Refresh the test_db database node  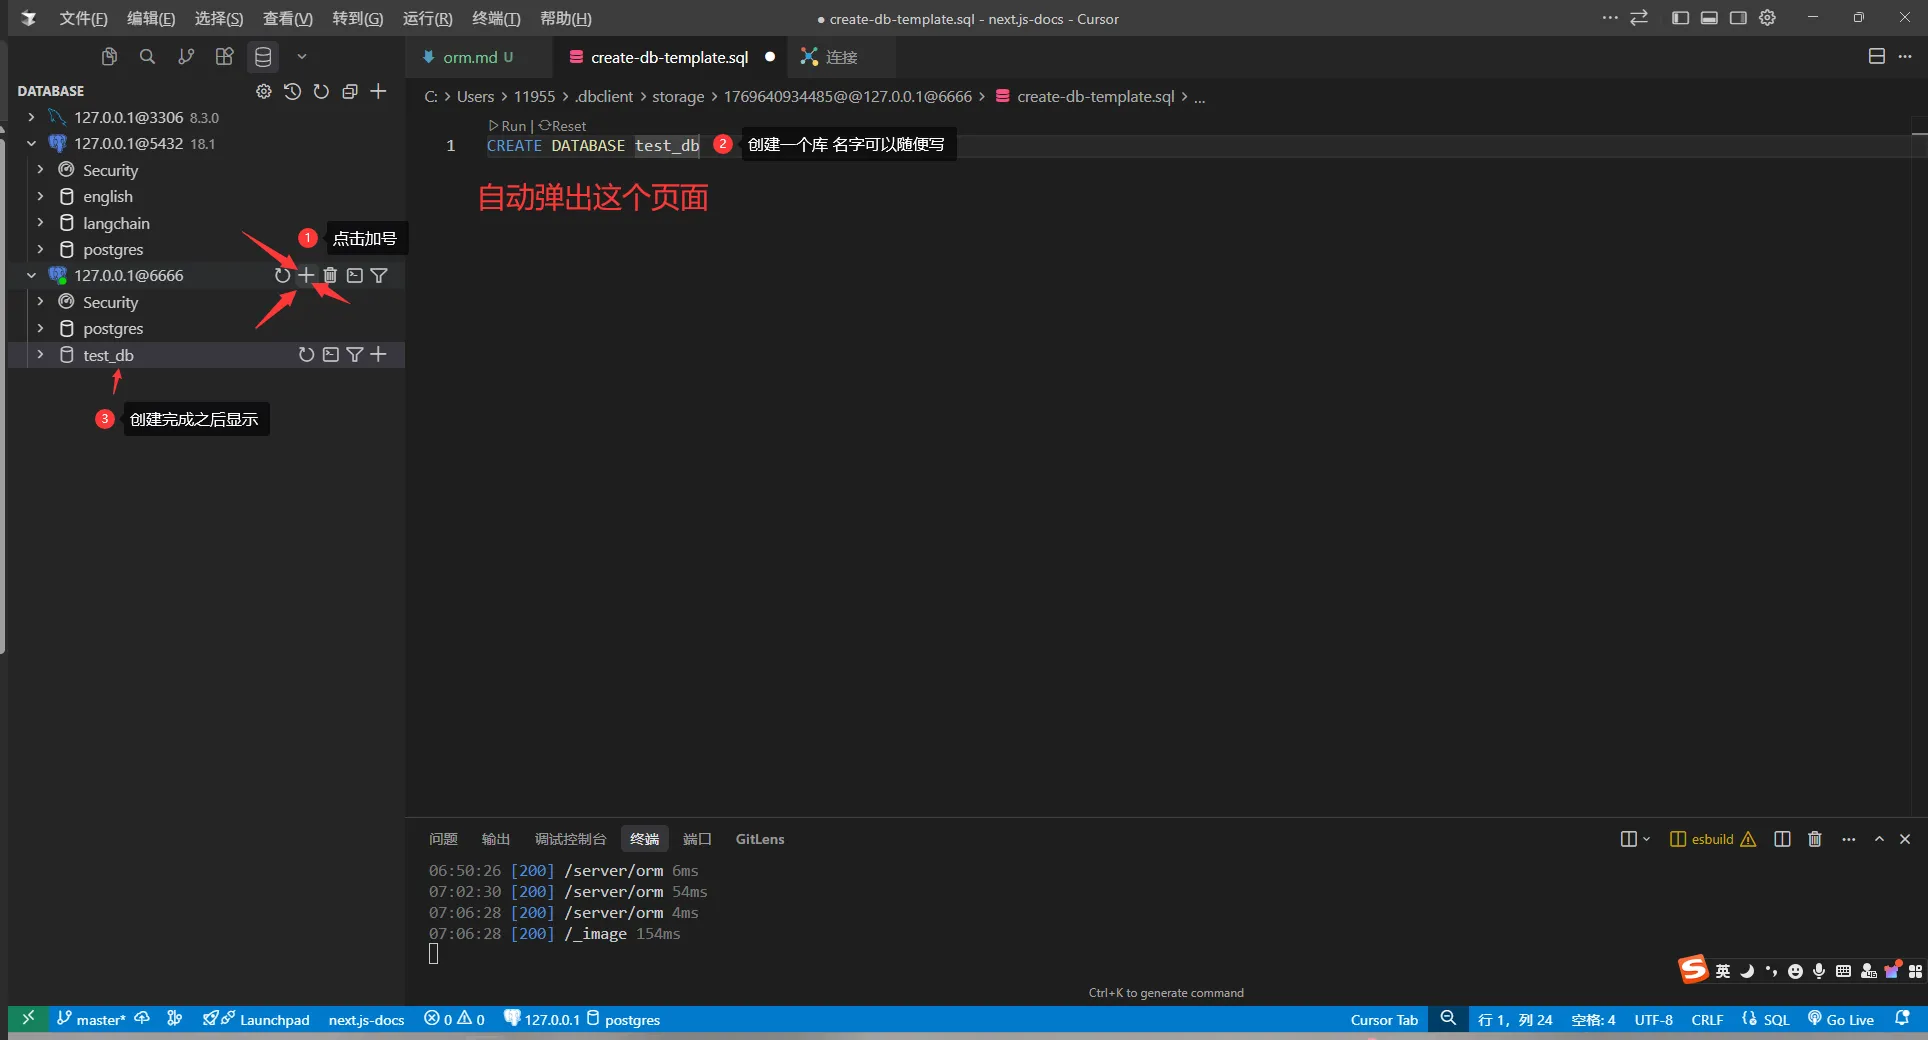pos(306,355)
